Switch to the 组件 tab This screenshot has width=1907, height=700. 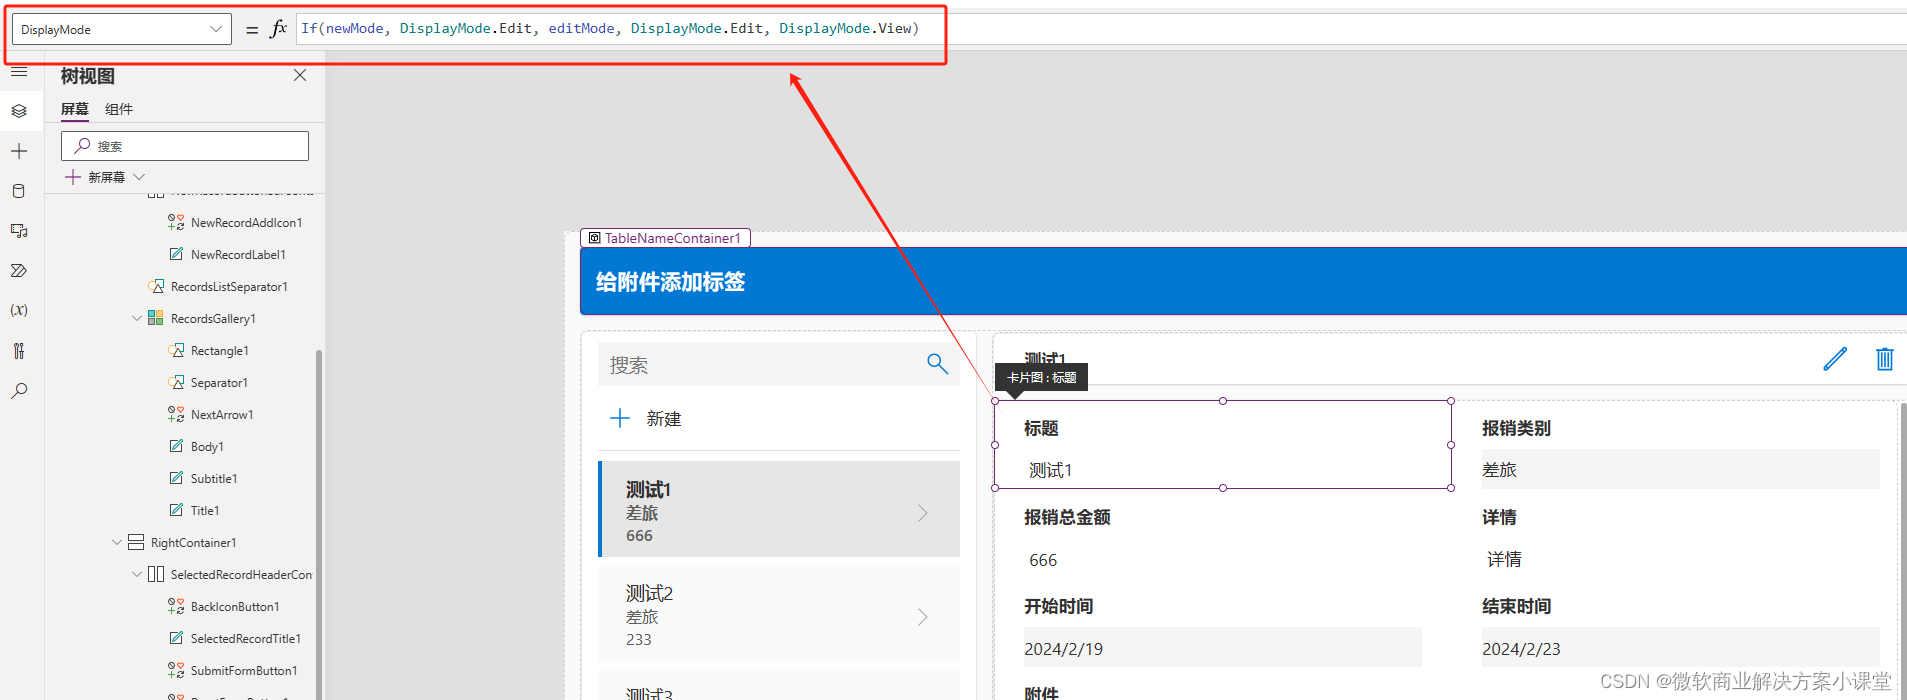119,109
